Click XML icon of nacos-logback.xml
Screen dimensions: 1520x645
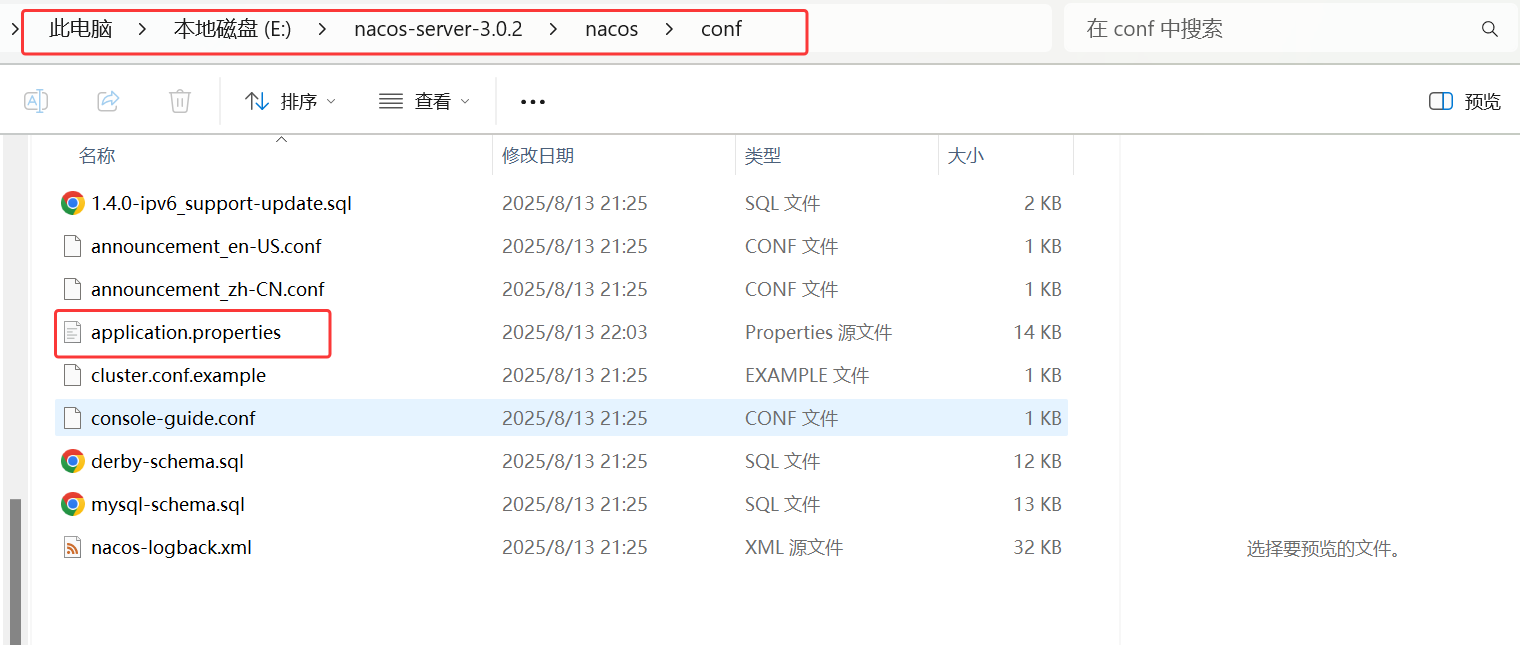pos(72,547)
